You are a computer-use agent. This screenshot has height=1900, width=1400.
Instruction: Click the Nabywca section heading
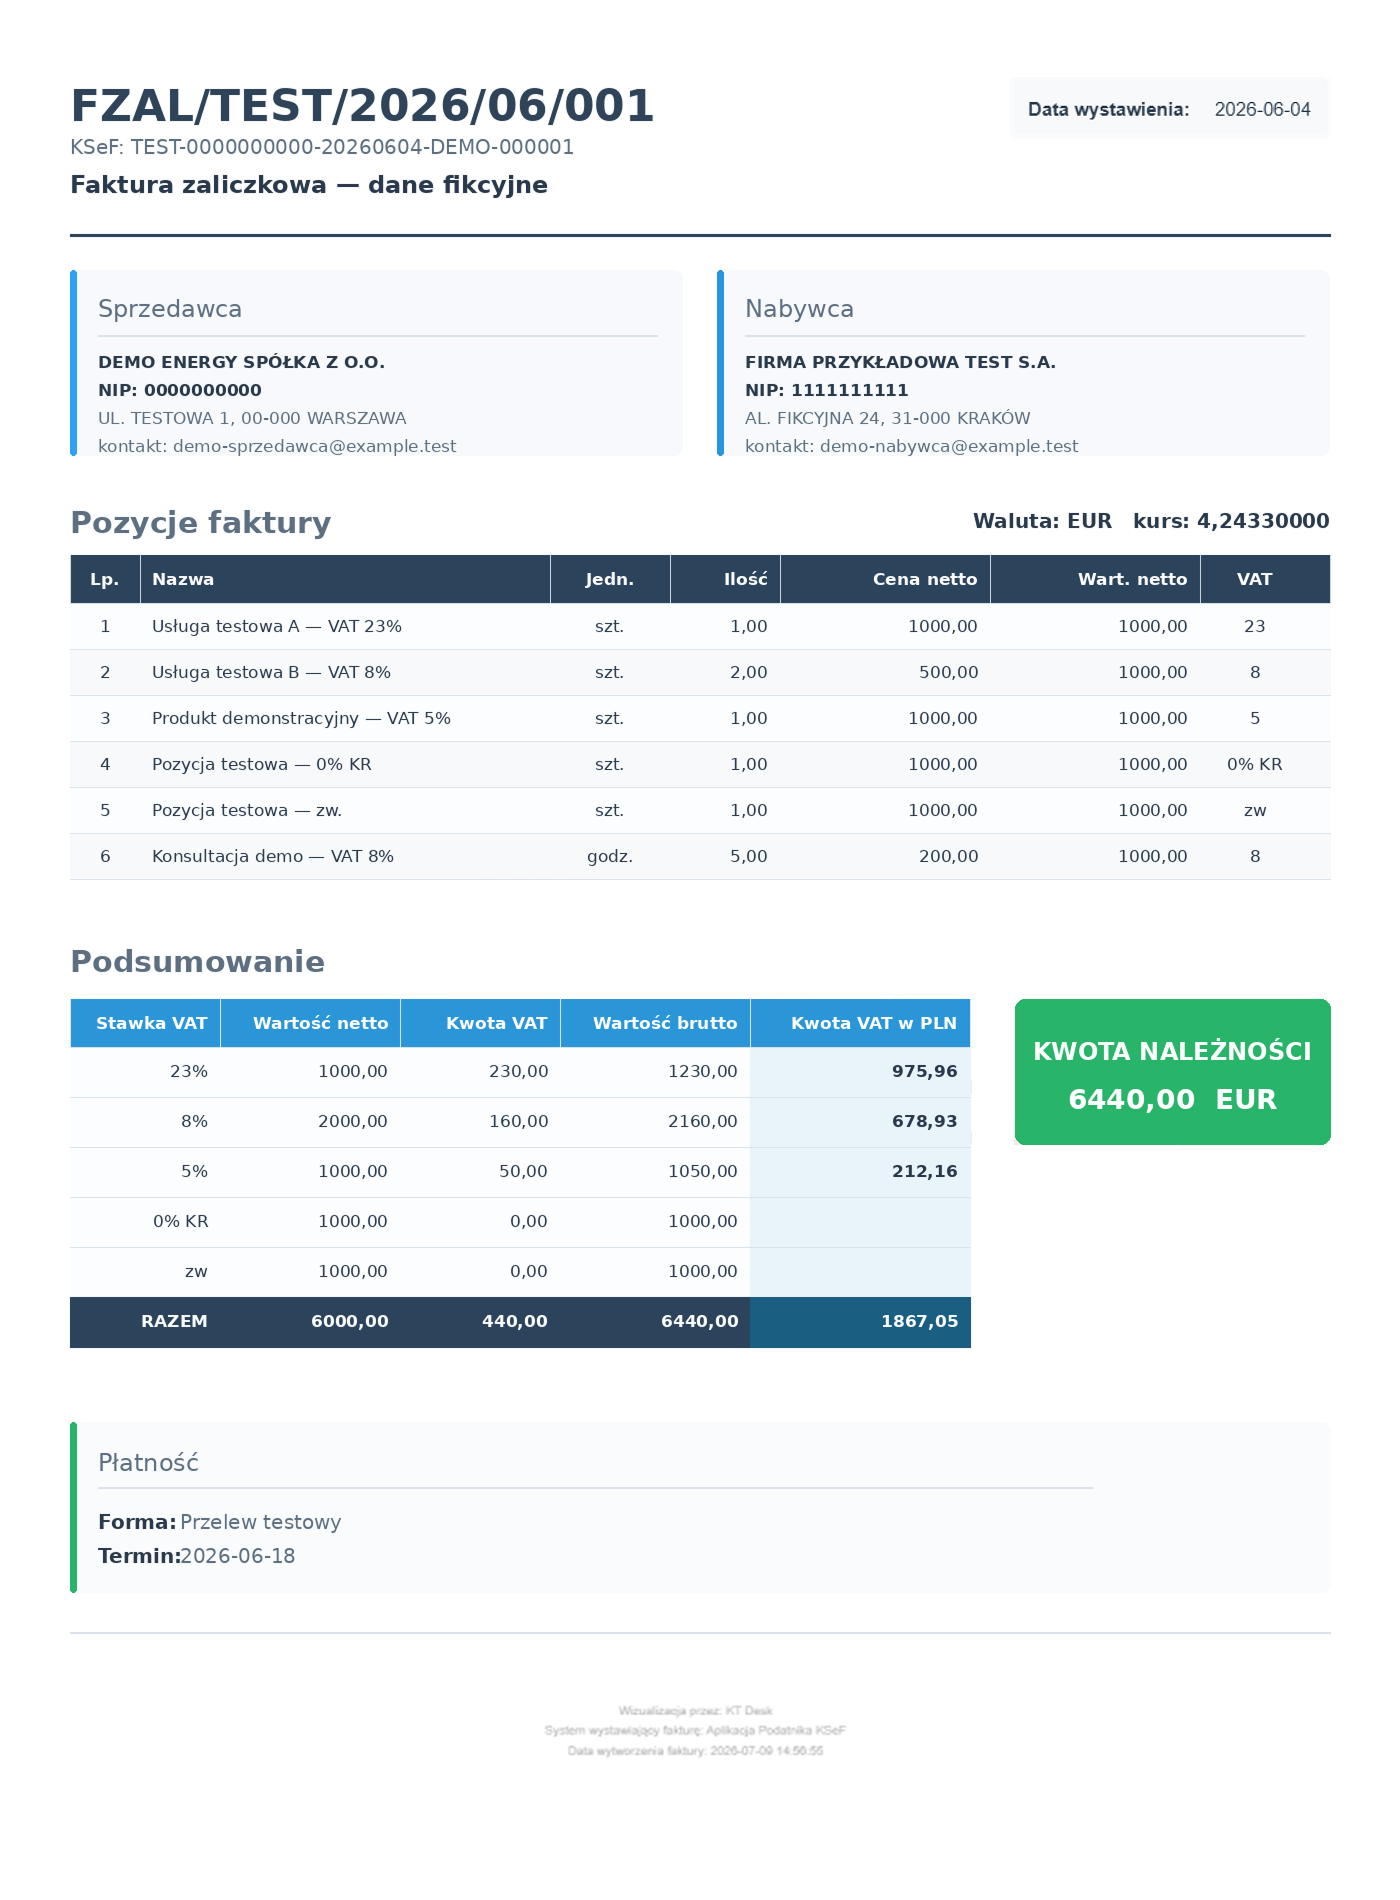click(x=799, y=309)
